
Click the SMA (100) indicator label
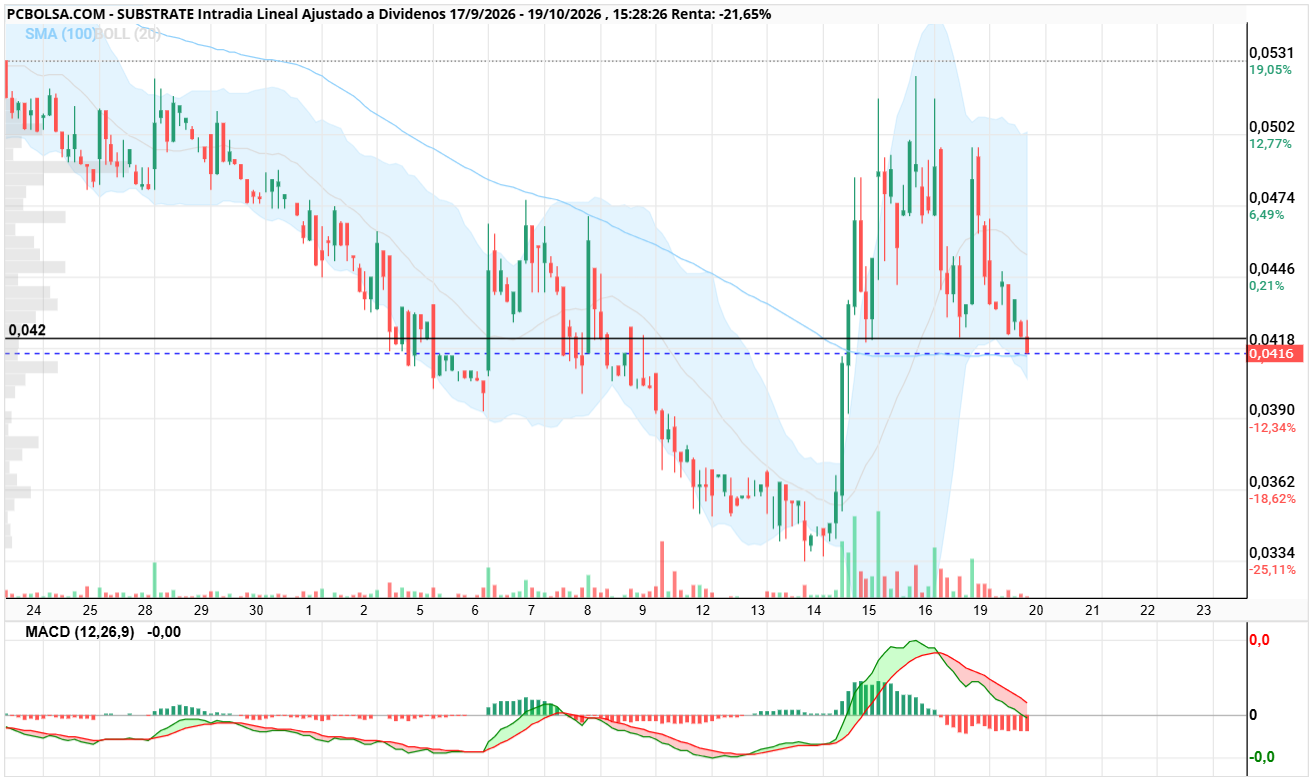point(59,33)
